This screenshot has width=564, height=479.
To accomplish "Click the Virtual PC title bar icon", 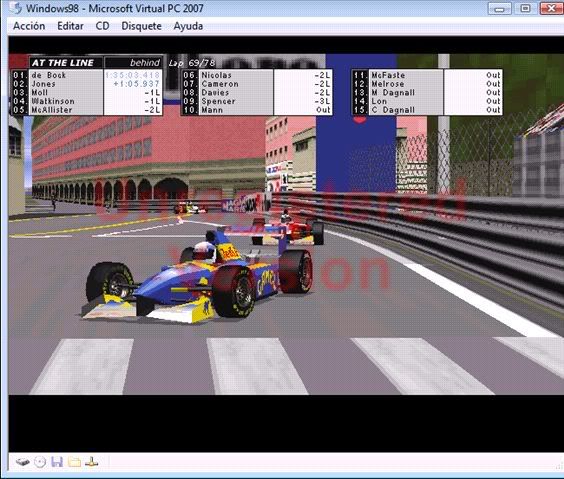I will (16, 8).
